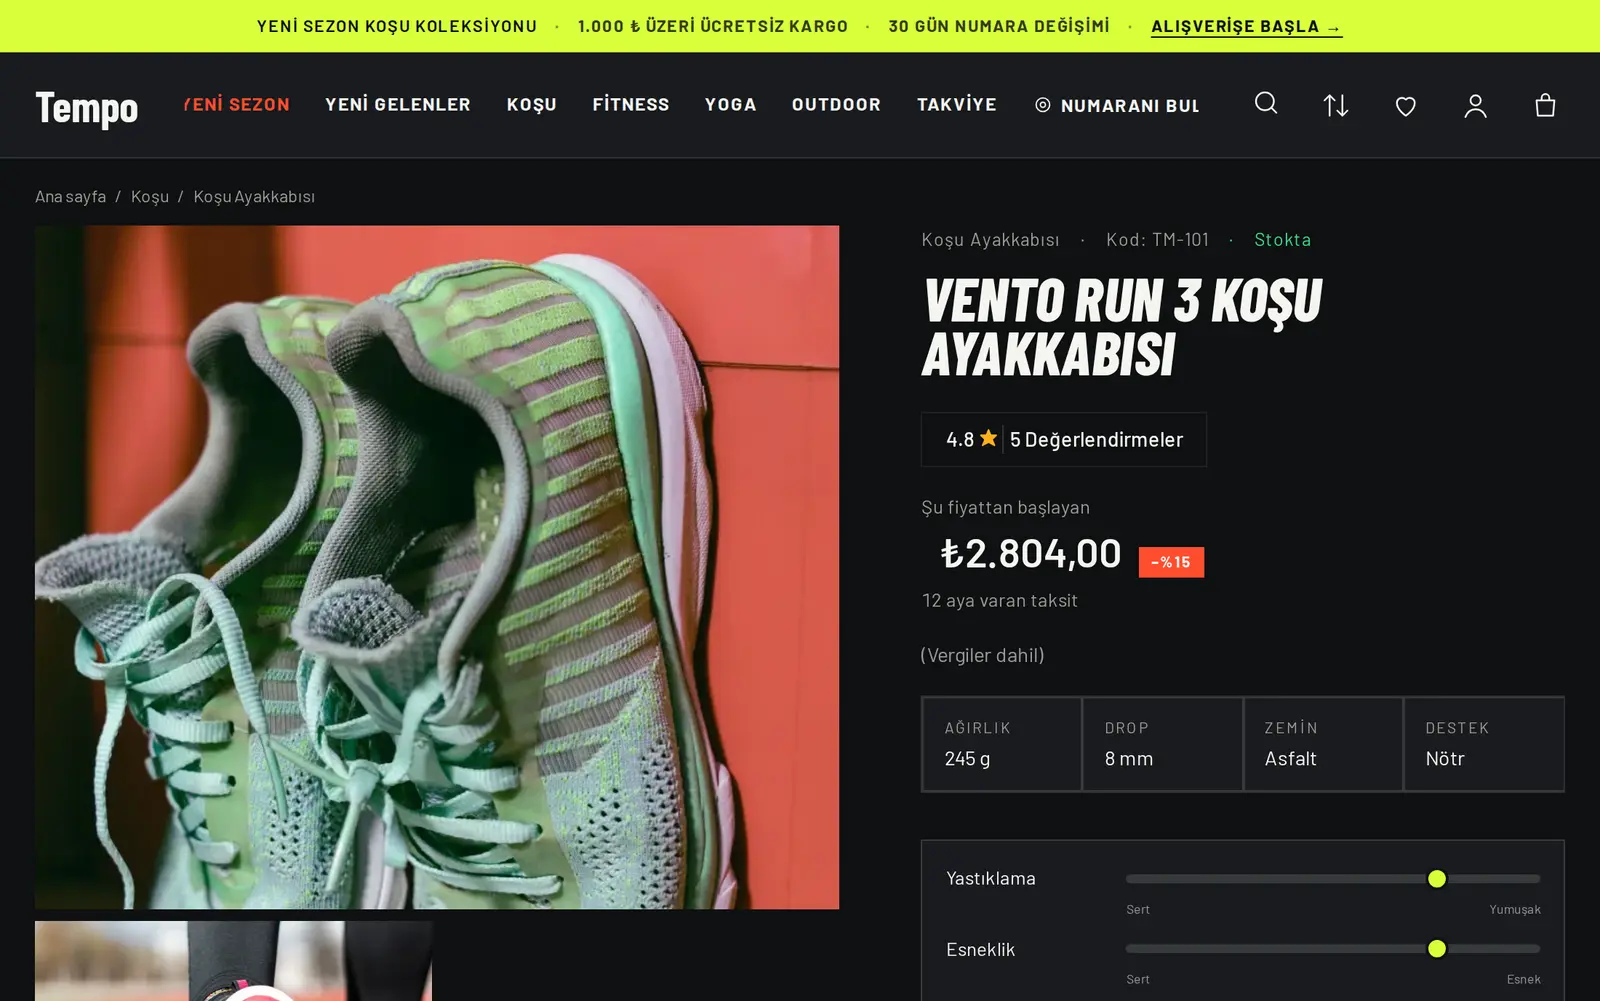Open the Koşu breadcrumb link

pyautogui.click(x=150, y=197)
